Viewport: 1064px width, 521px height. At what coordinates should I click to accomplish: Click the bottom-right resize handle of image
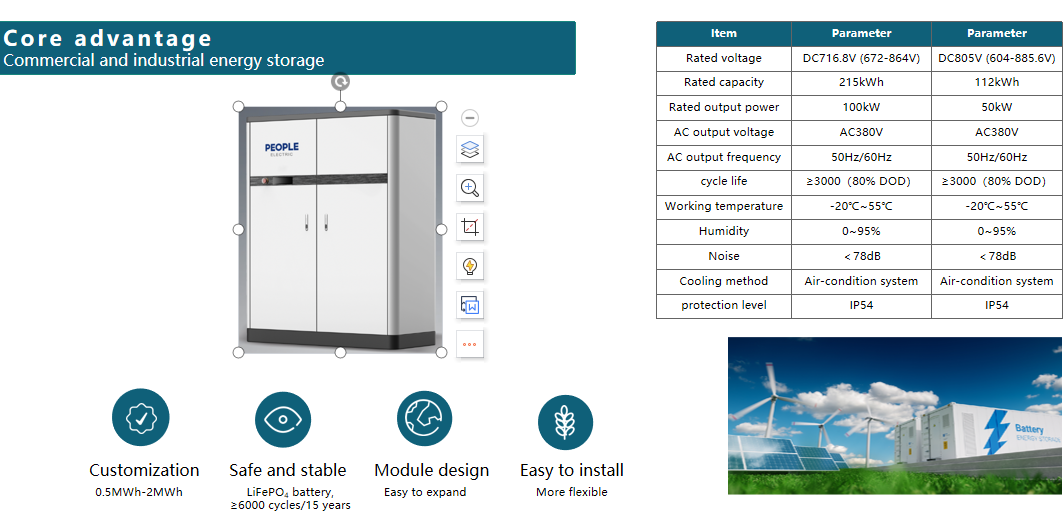click(x=441, y=352)
